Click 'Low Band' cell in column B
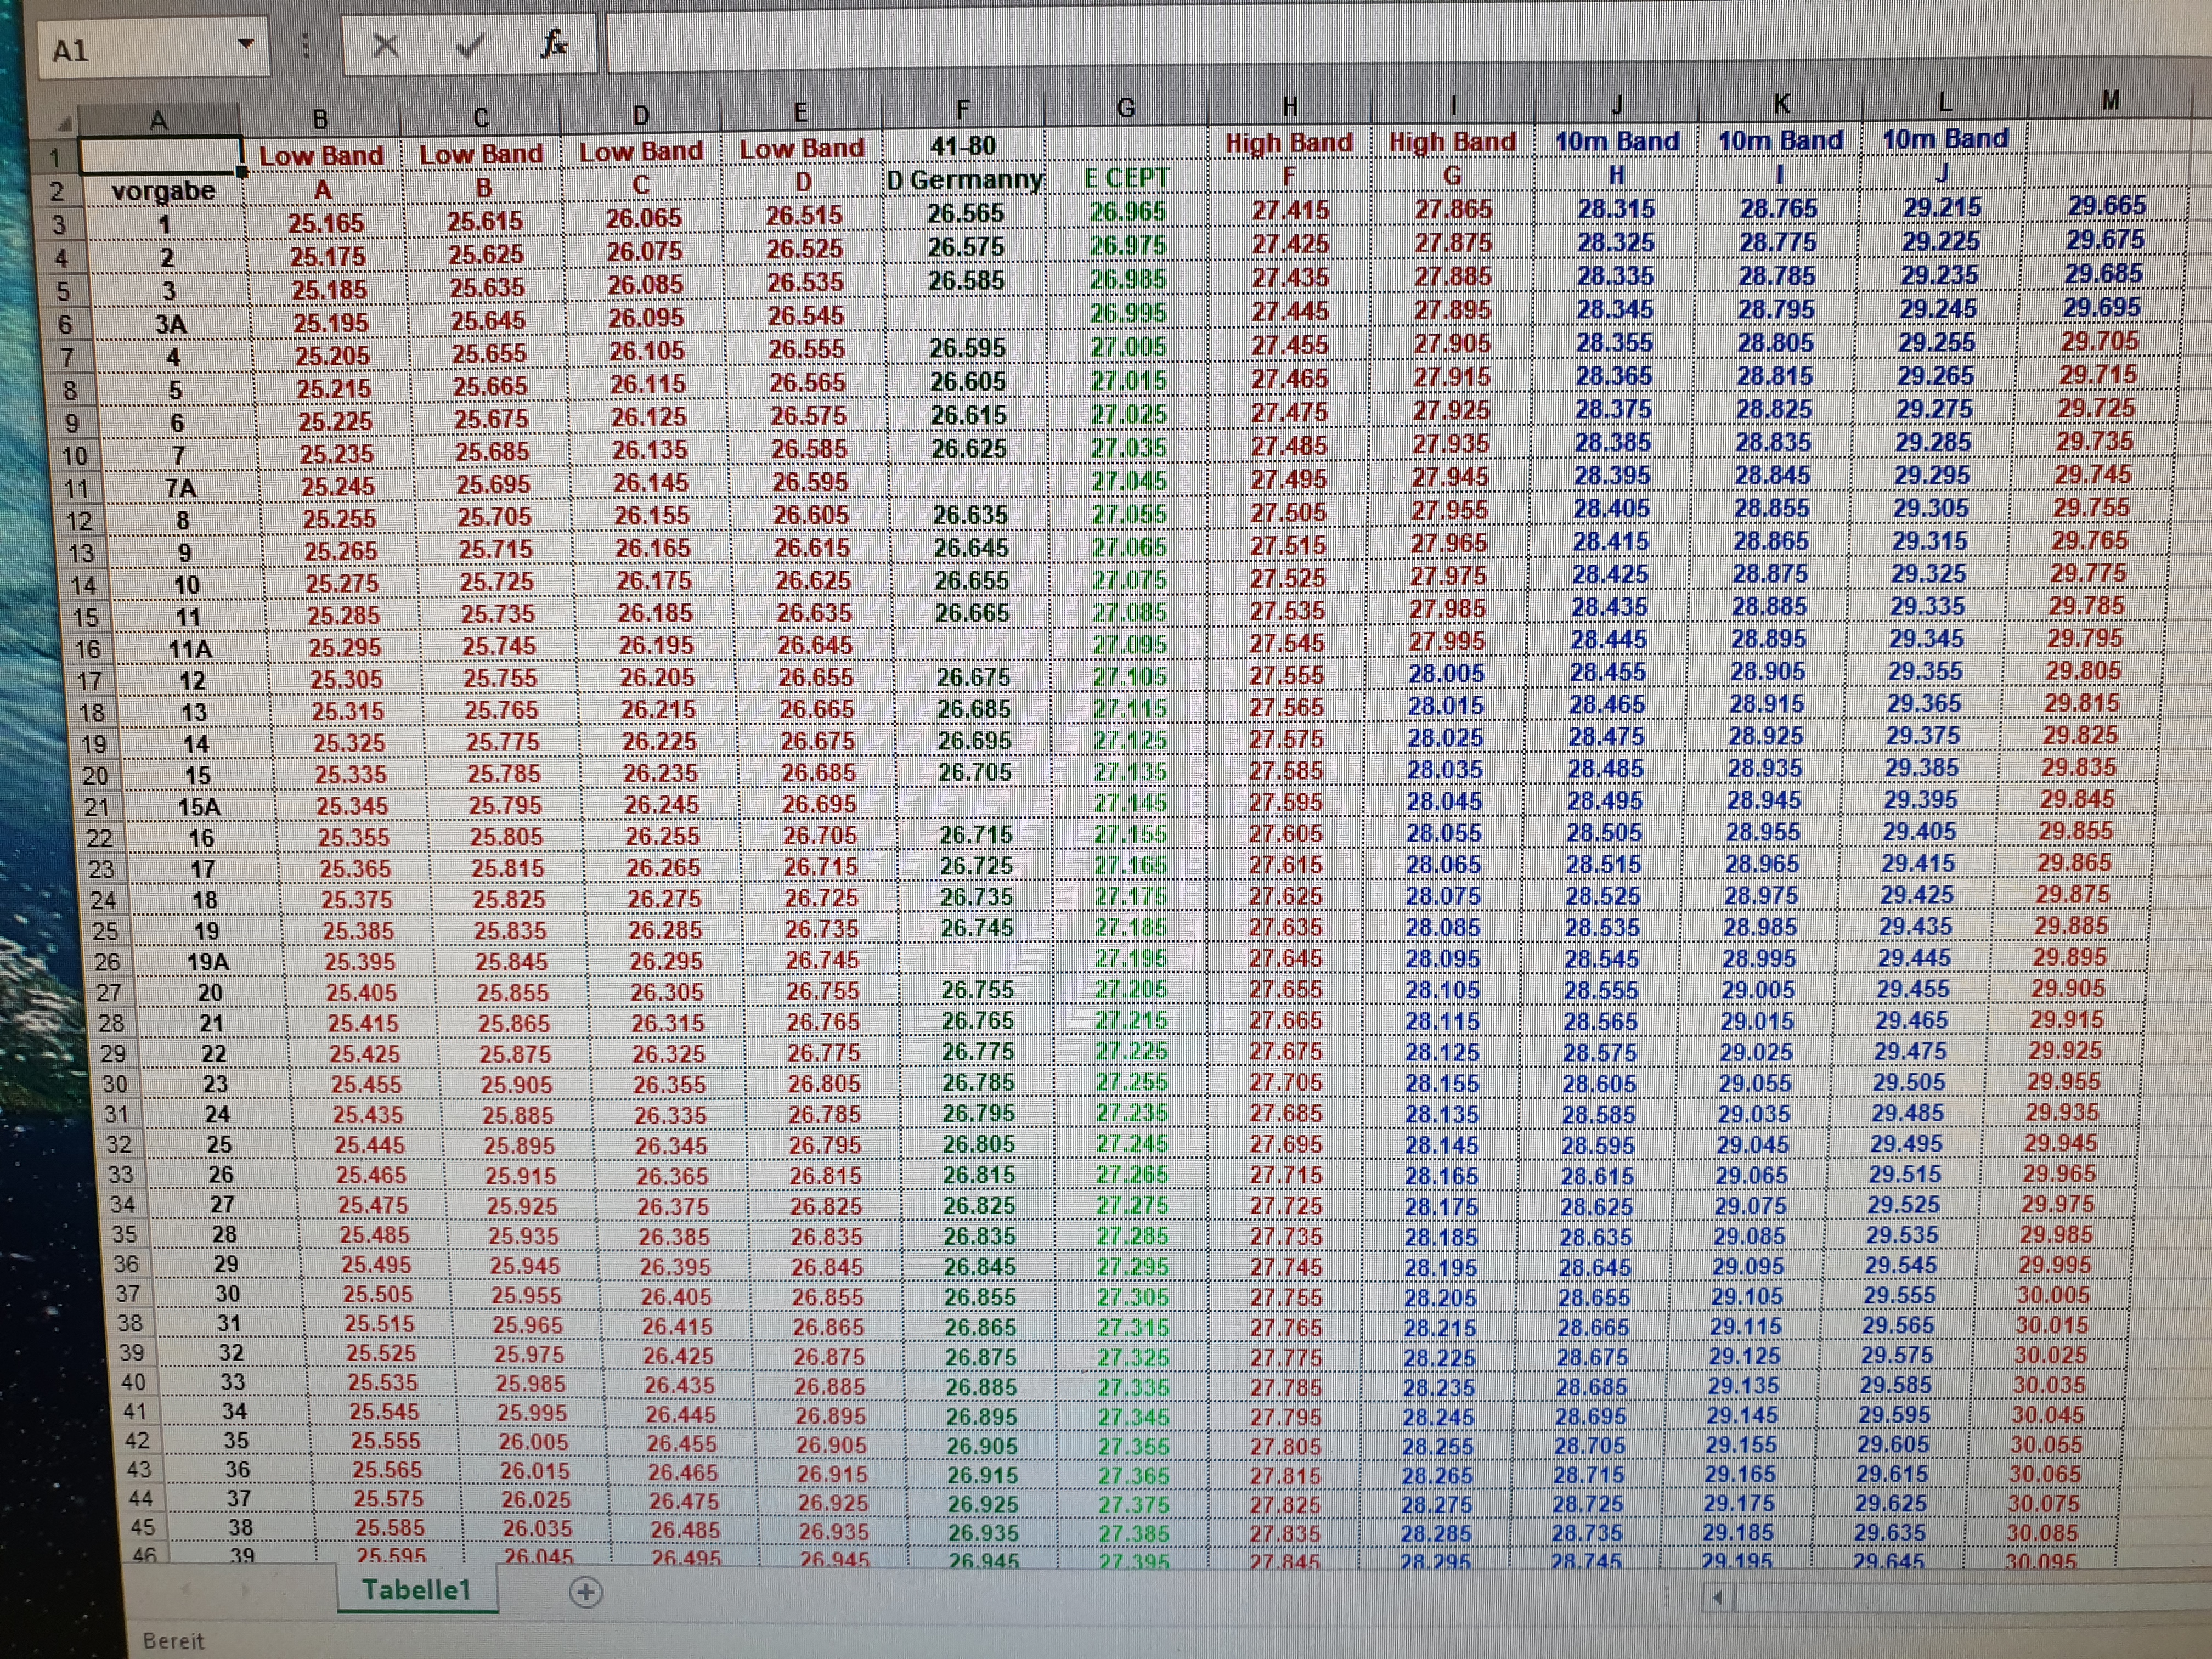 (321, 156)
